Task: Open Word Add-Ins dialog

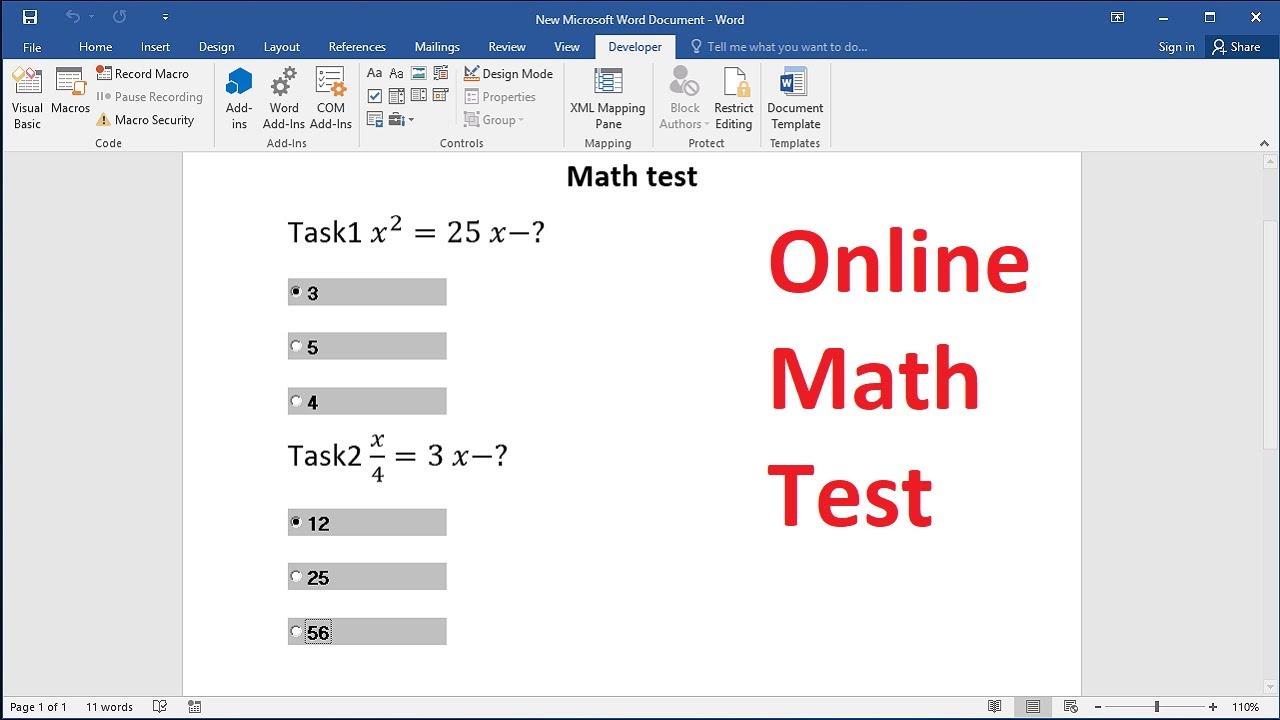Action: point(284,99)
